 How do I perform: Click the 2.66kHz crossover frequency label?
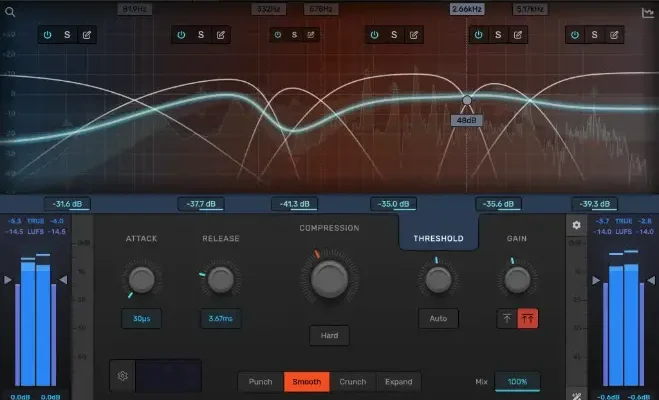(x=466, y=9)
